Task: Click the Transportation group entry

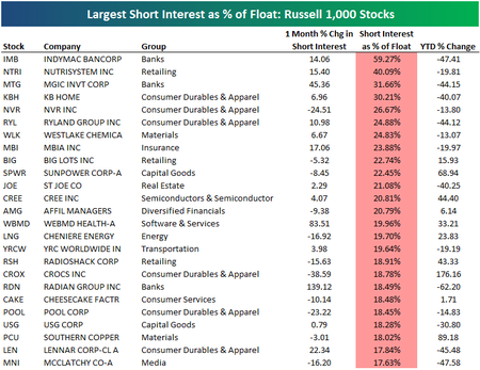Action: (x=170, y=249)
